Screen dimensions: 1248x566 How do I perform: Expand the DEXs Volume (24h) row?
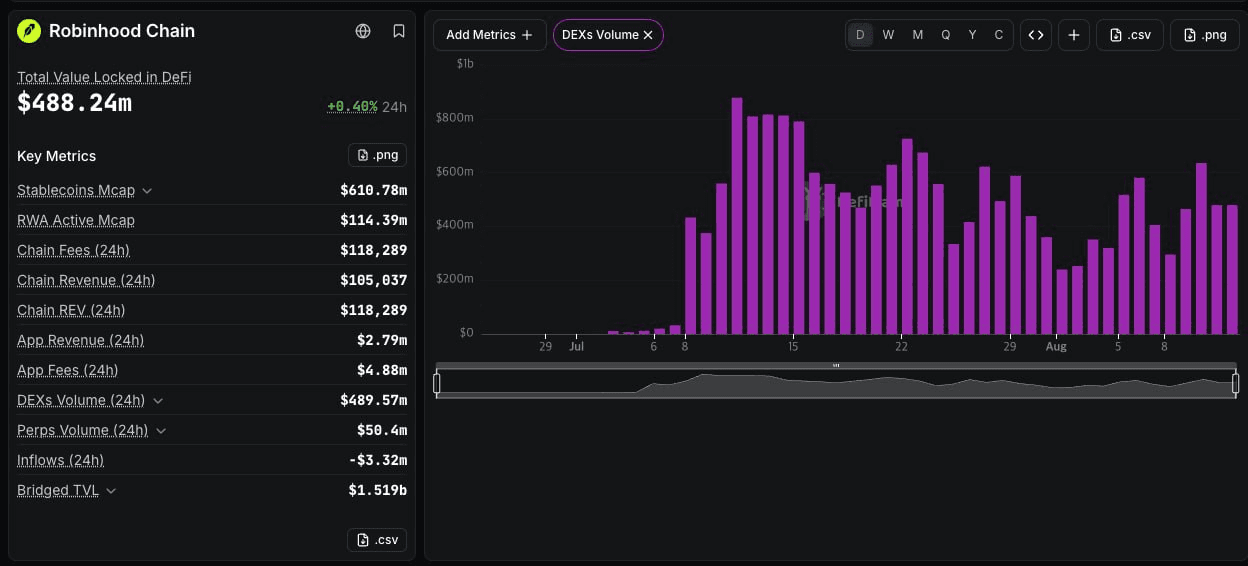pos(158,400)
